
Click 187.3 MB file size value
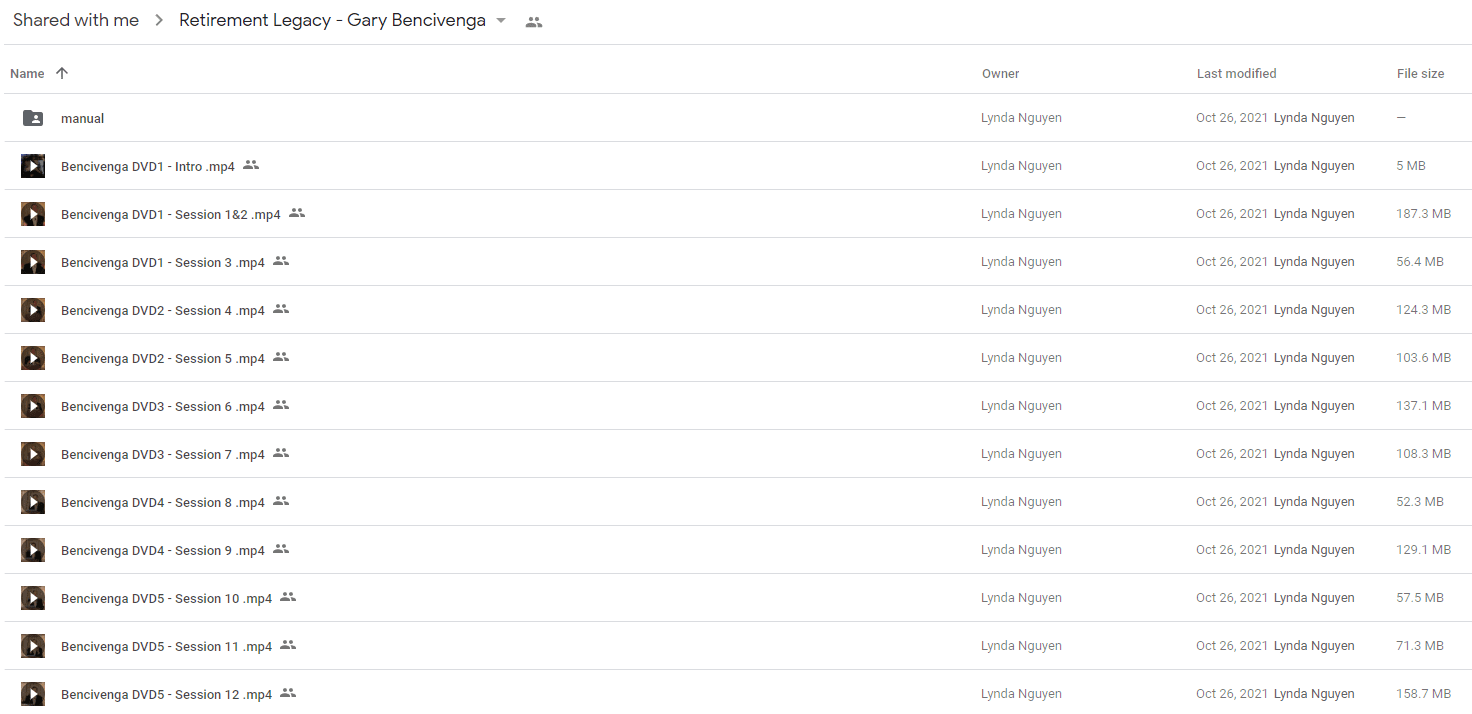[1423, 214]
